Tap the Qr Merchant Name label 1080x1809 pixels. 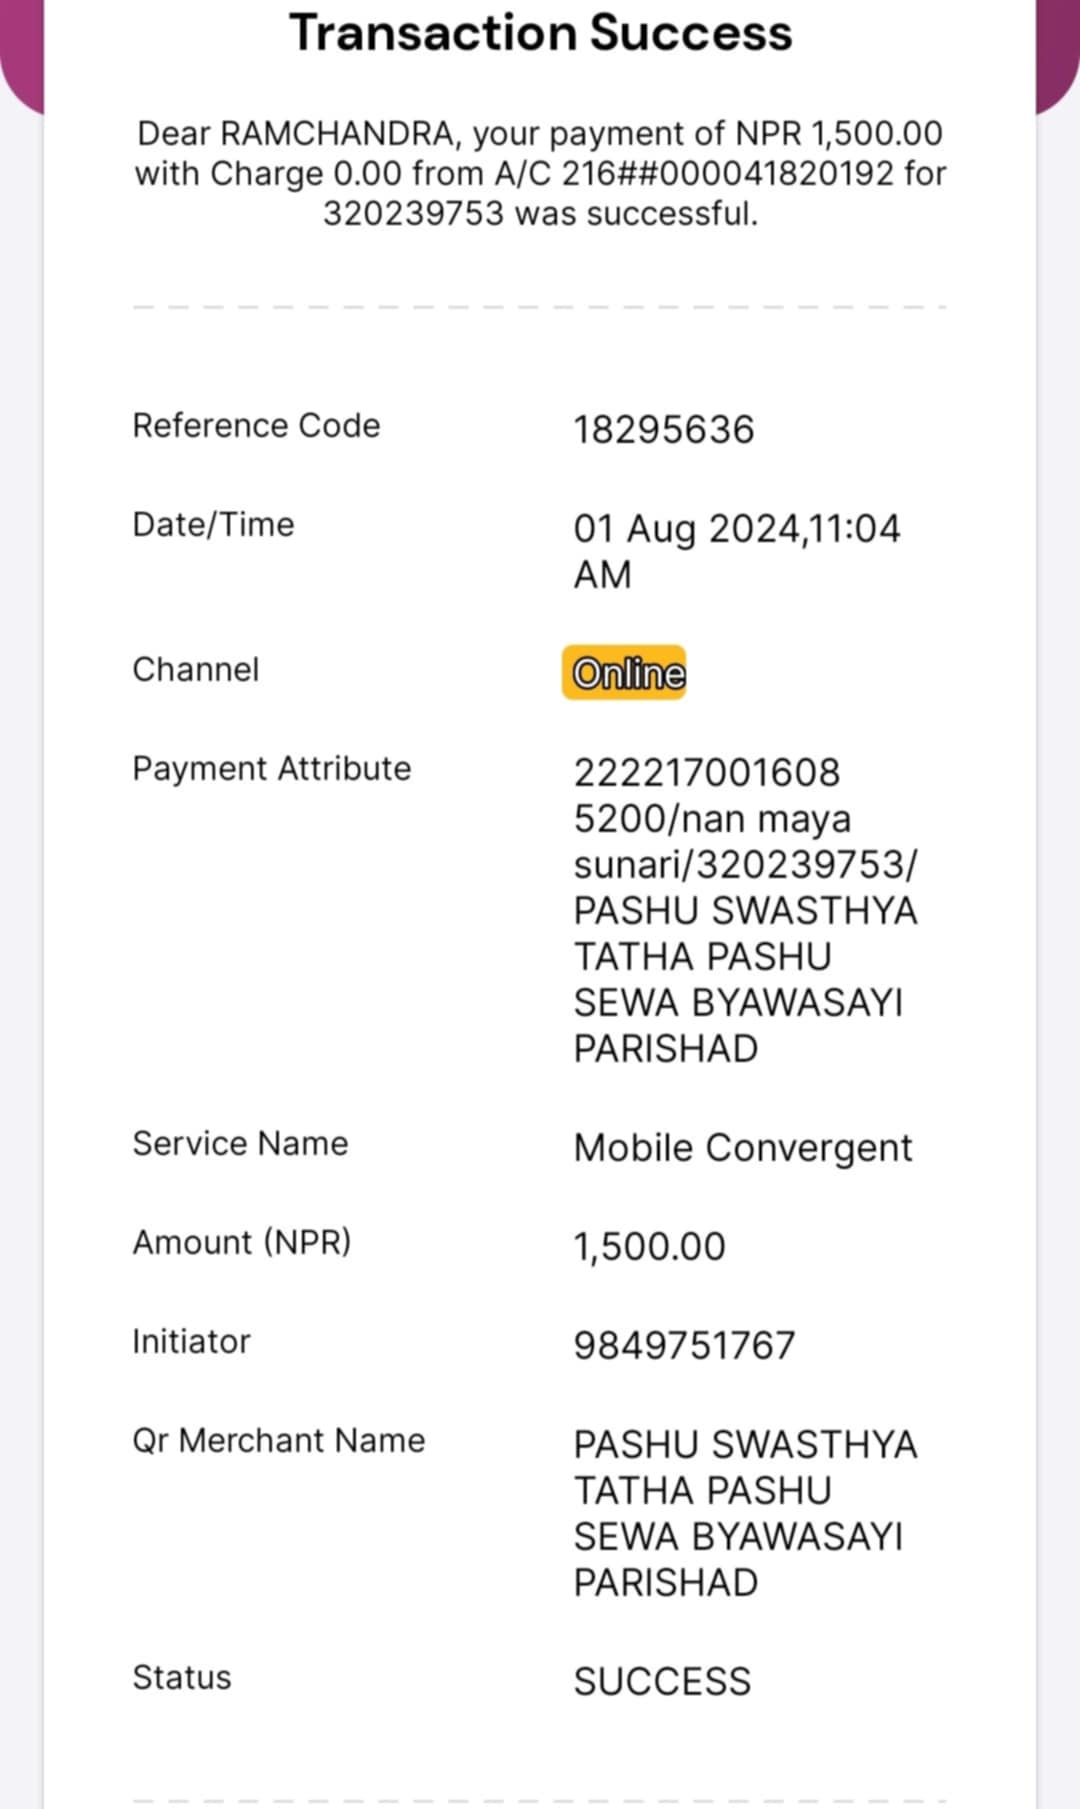coord(279,1440)
